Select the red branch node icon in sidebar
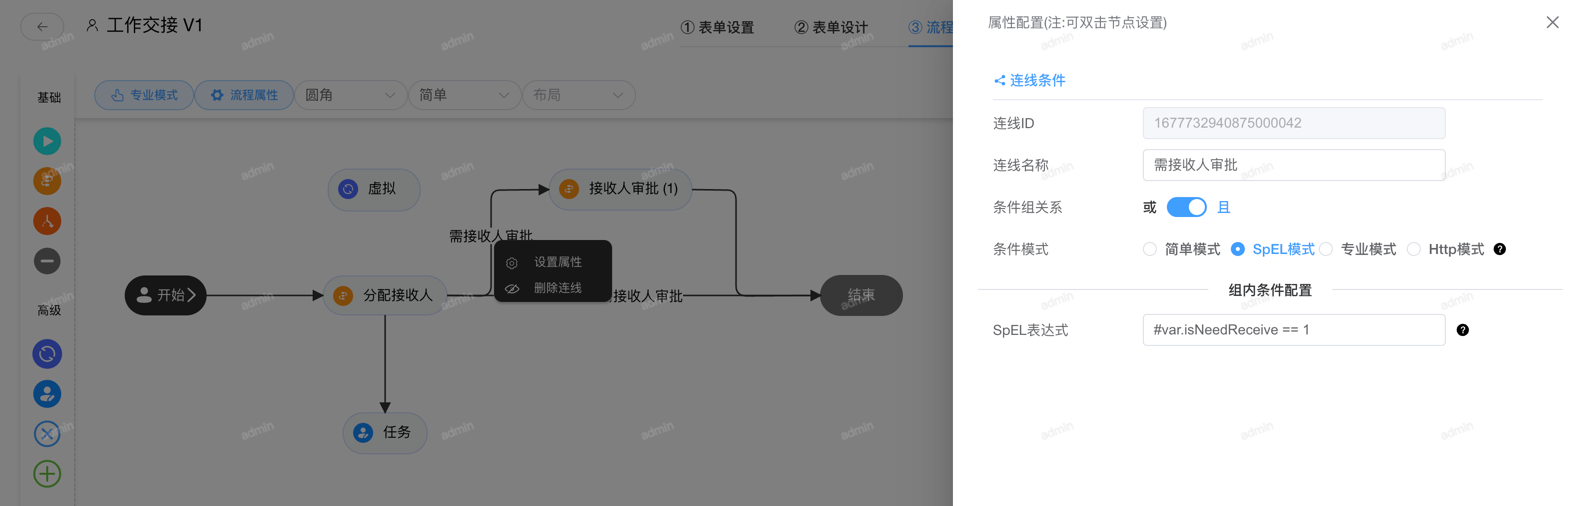The image size is (1580, 506). [47, 221]
